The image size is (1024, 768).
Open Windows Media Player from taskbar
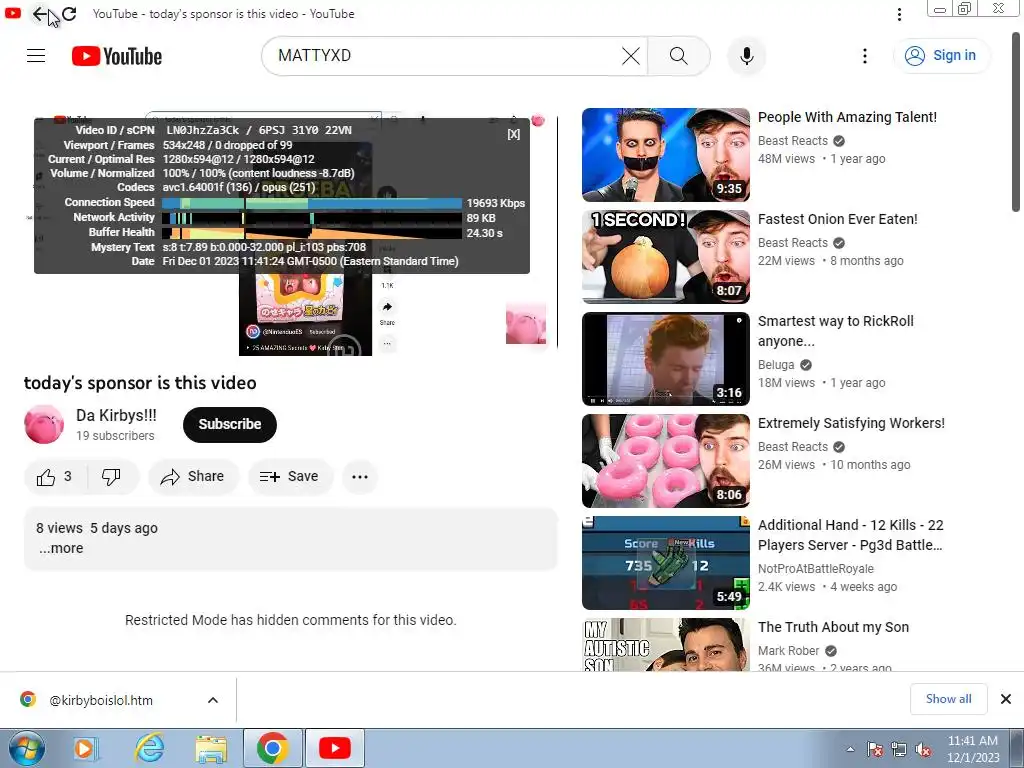click(85, 748)
